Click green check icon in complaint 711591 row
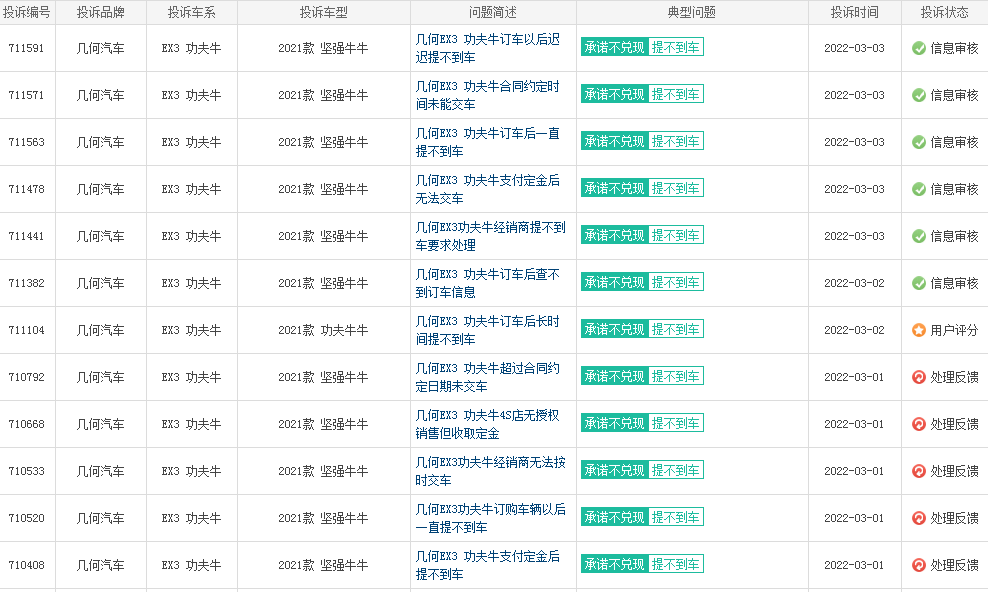 [918, 48]
